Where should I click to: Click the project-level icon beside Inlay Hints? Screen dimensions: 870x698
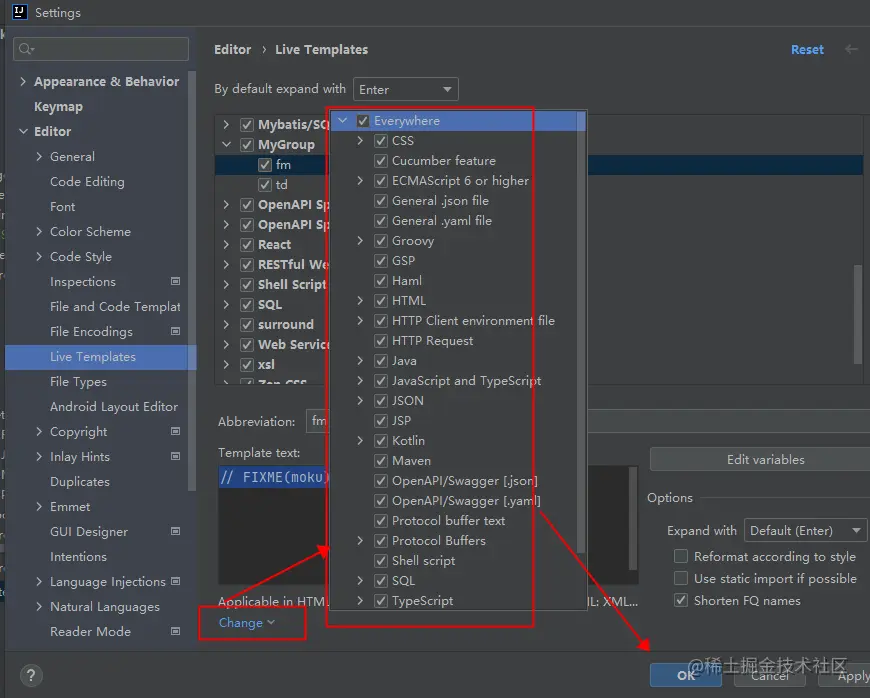[x=175, y=456]
